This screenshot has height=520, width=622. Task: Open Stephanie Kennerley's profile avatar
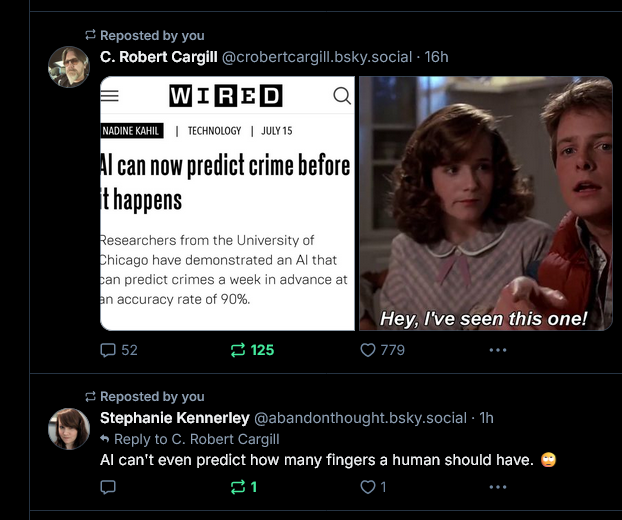(69, 428)
